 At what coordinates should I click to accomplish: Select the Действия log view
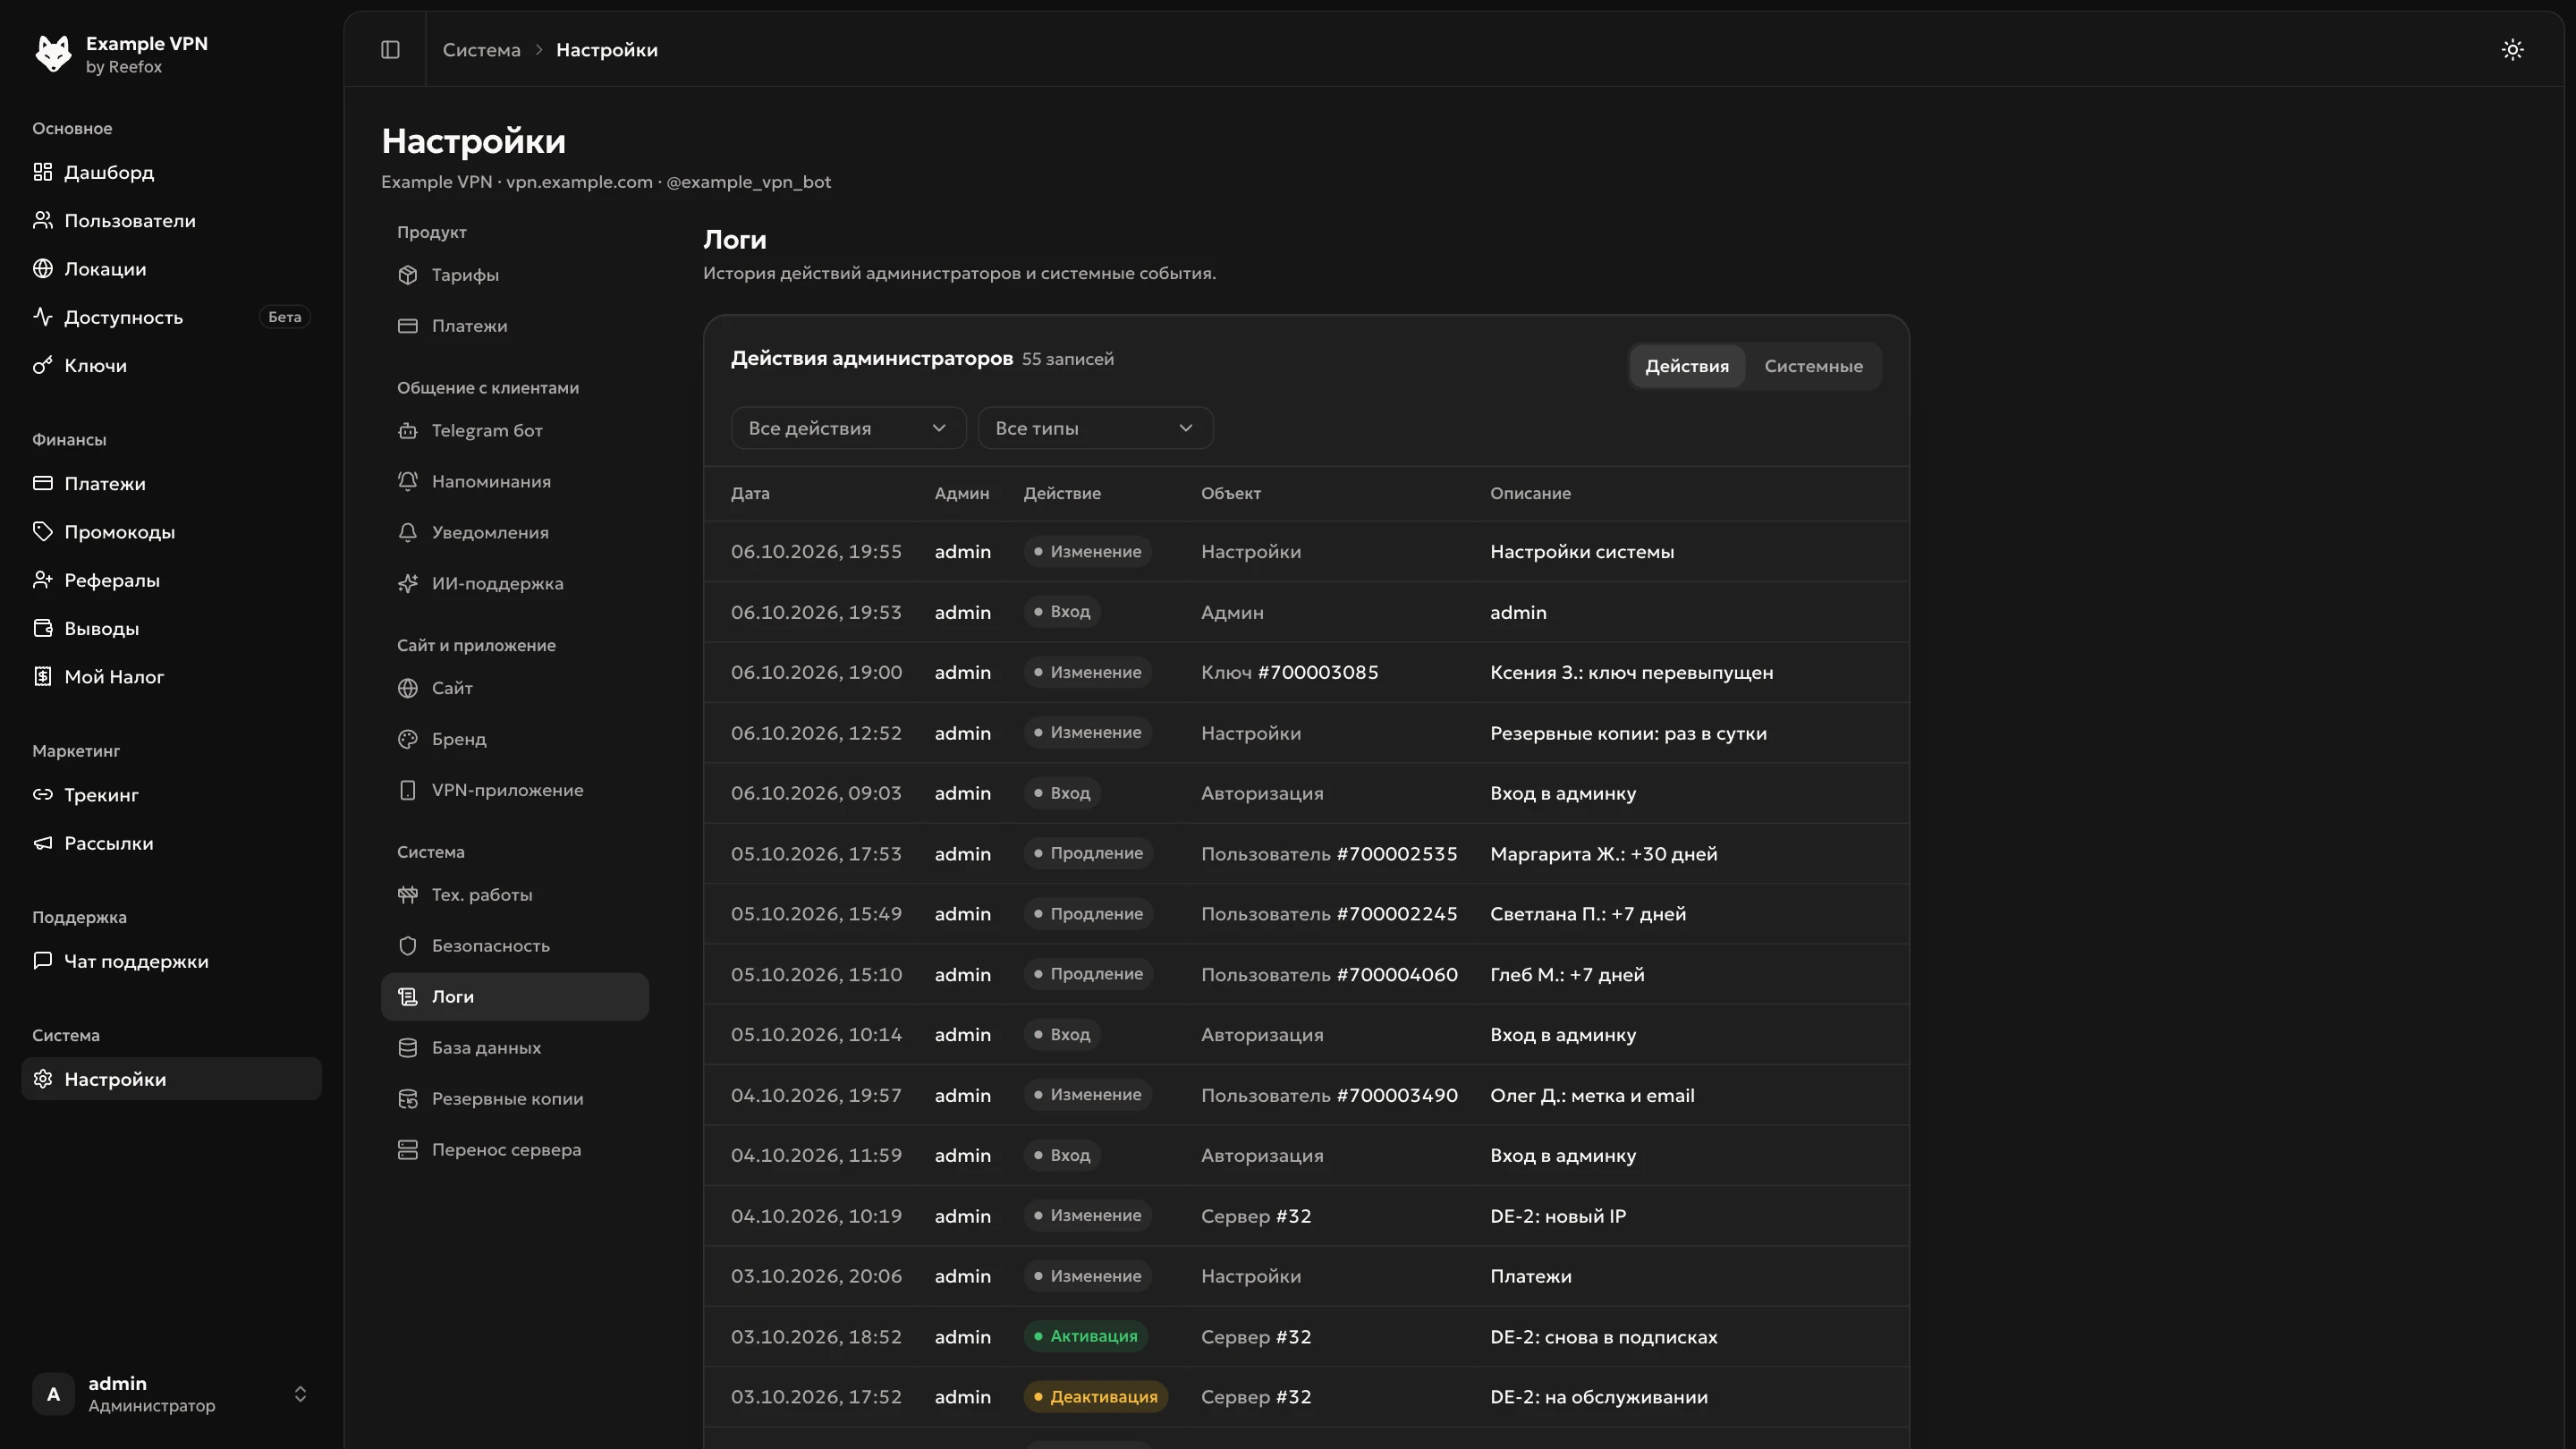[1686, 366]
